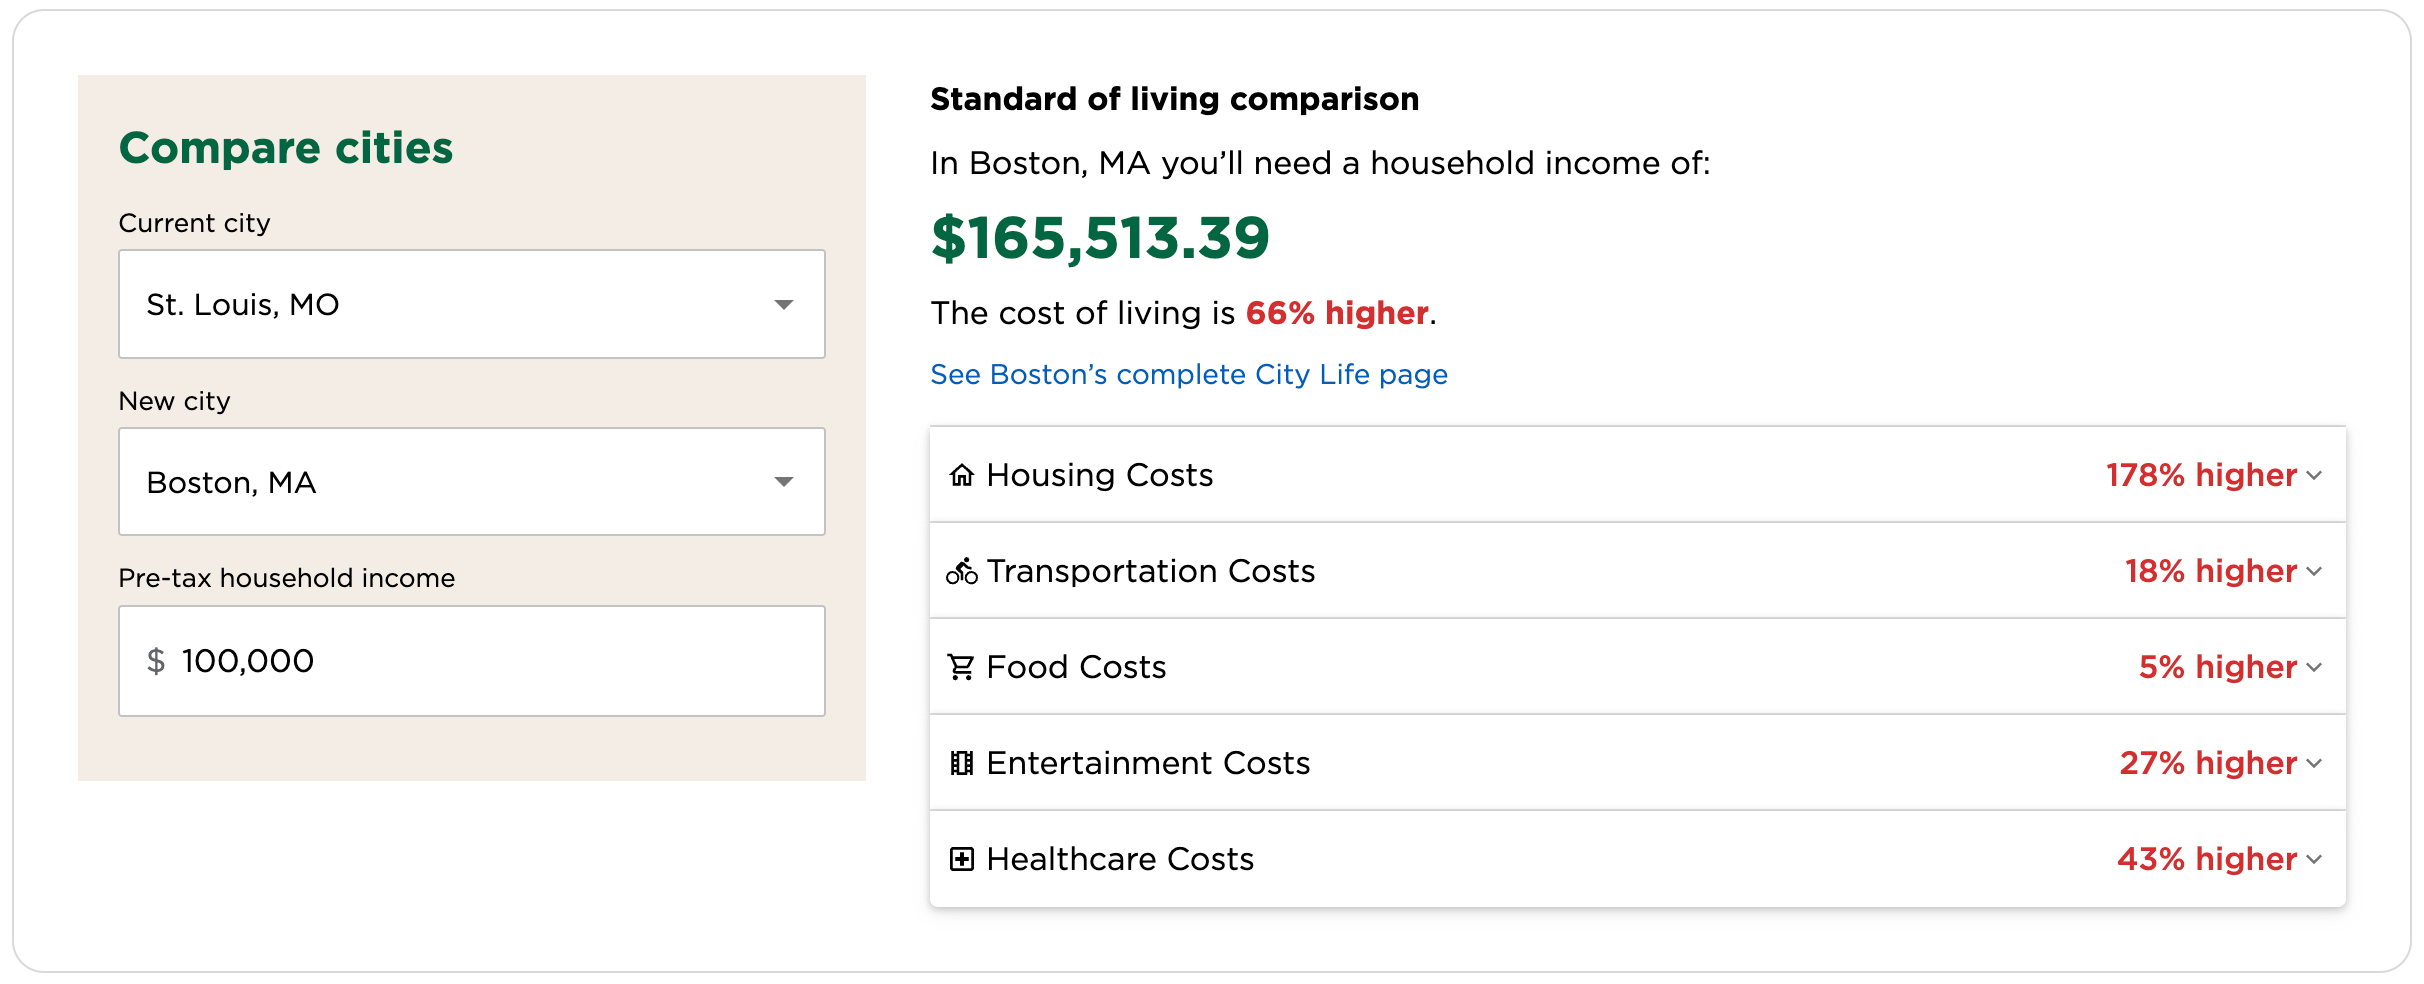Click the 43% higher healthcare value
Image resolution: width=2424 pixels, height=984 pixels.
coord(2207,859)
